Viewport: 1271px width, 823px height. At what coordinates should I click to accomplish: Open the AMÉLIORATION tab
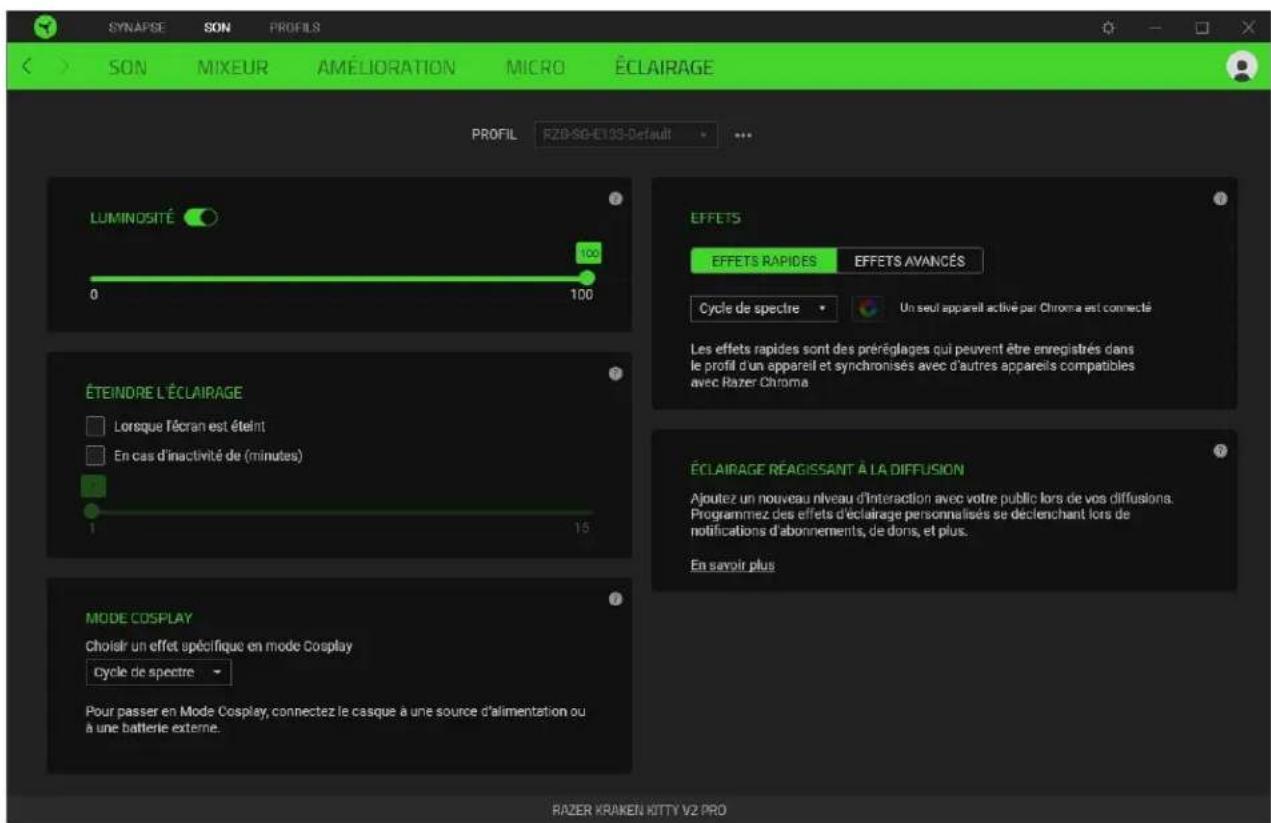point(386,67)
